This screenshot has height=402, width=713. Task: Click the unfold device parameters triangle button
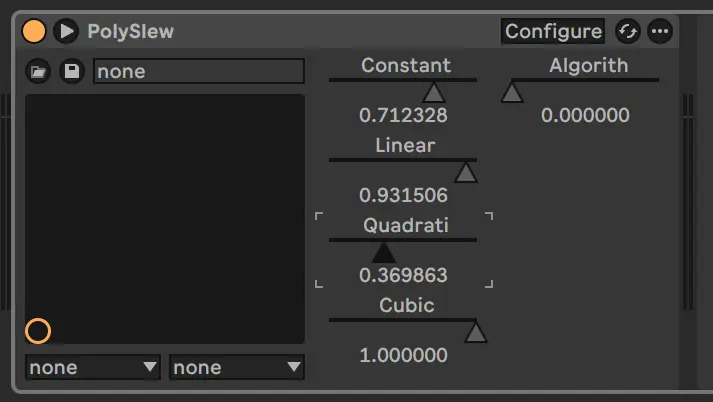pyautogui.click(x=66, y=31)
